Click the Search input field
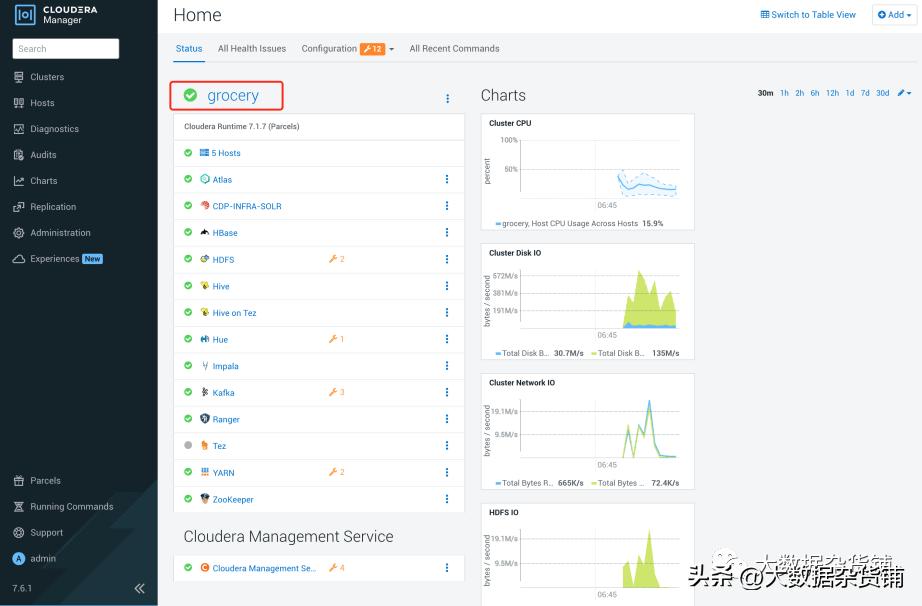Image resolution: width=922 pixels, height=606 pixels. (x=65, y=48)
